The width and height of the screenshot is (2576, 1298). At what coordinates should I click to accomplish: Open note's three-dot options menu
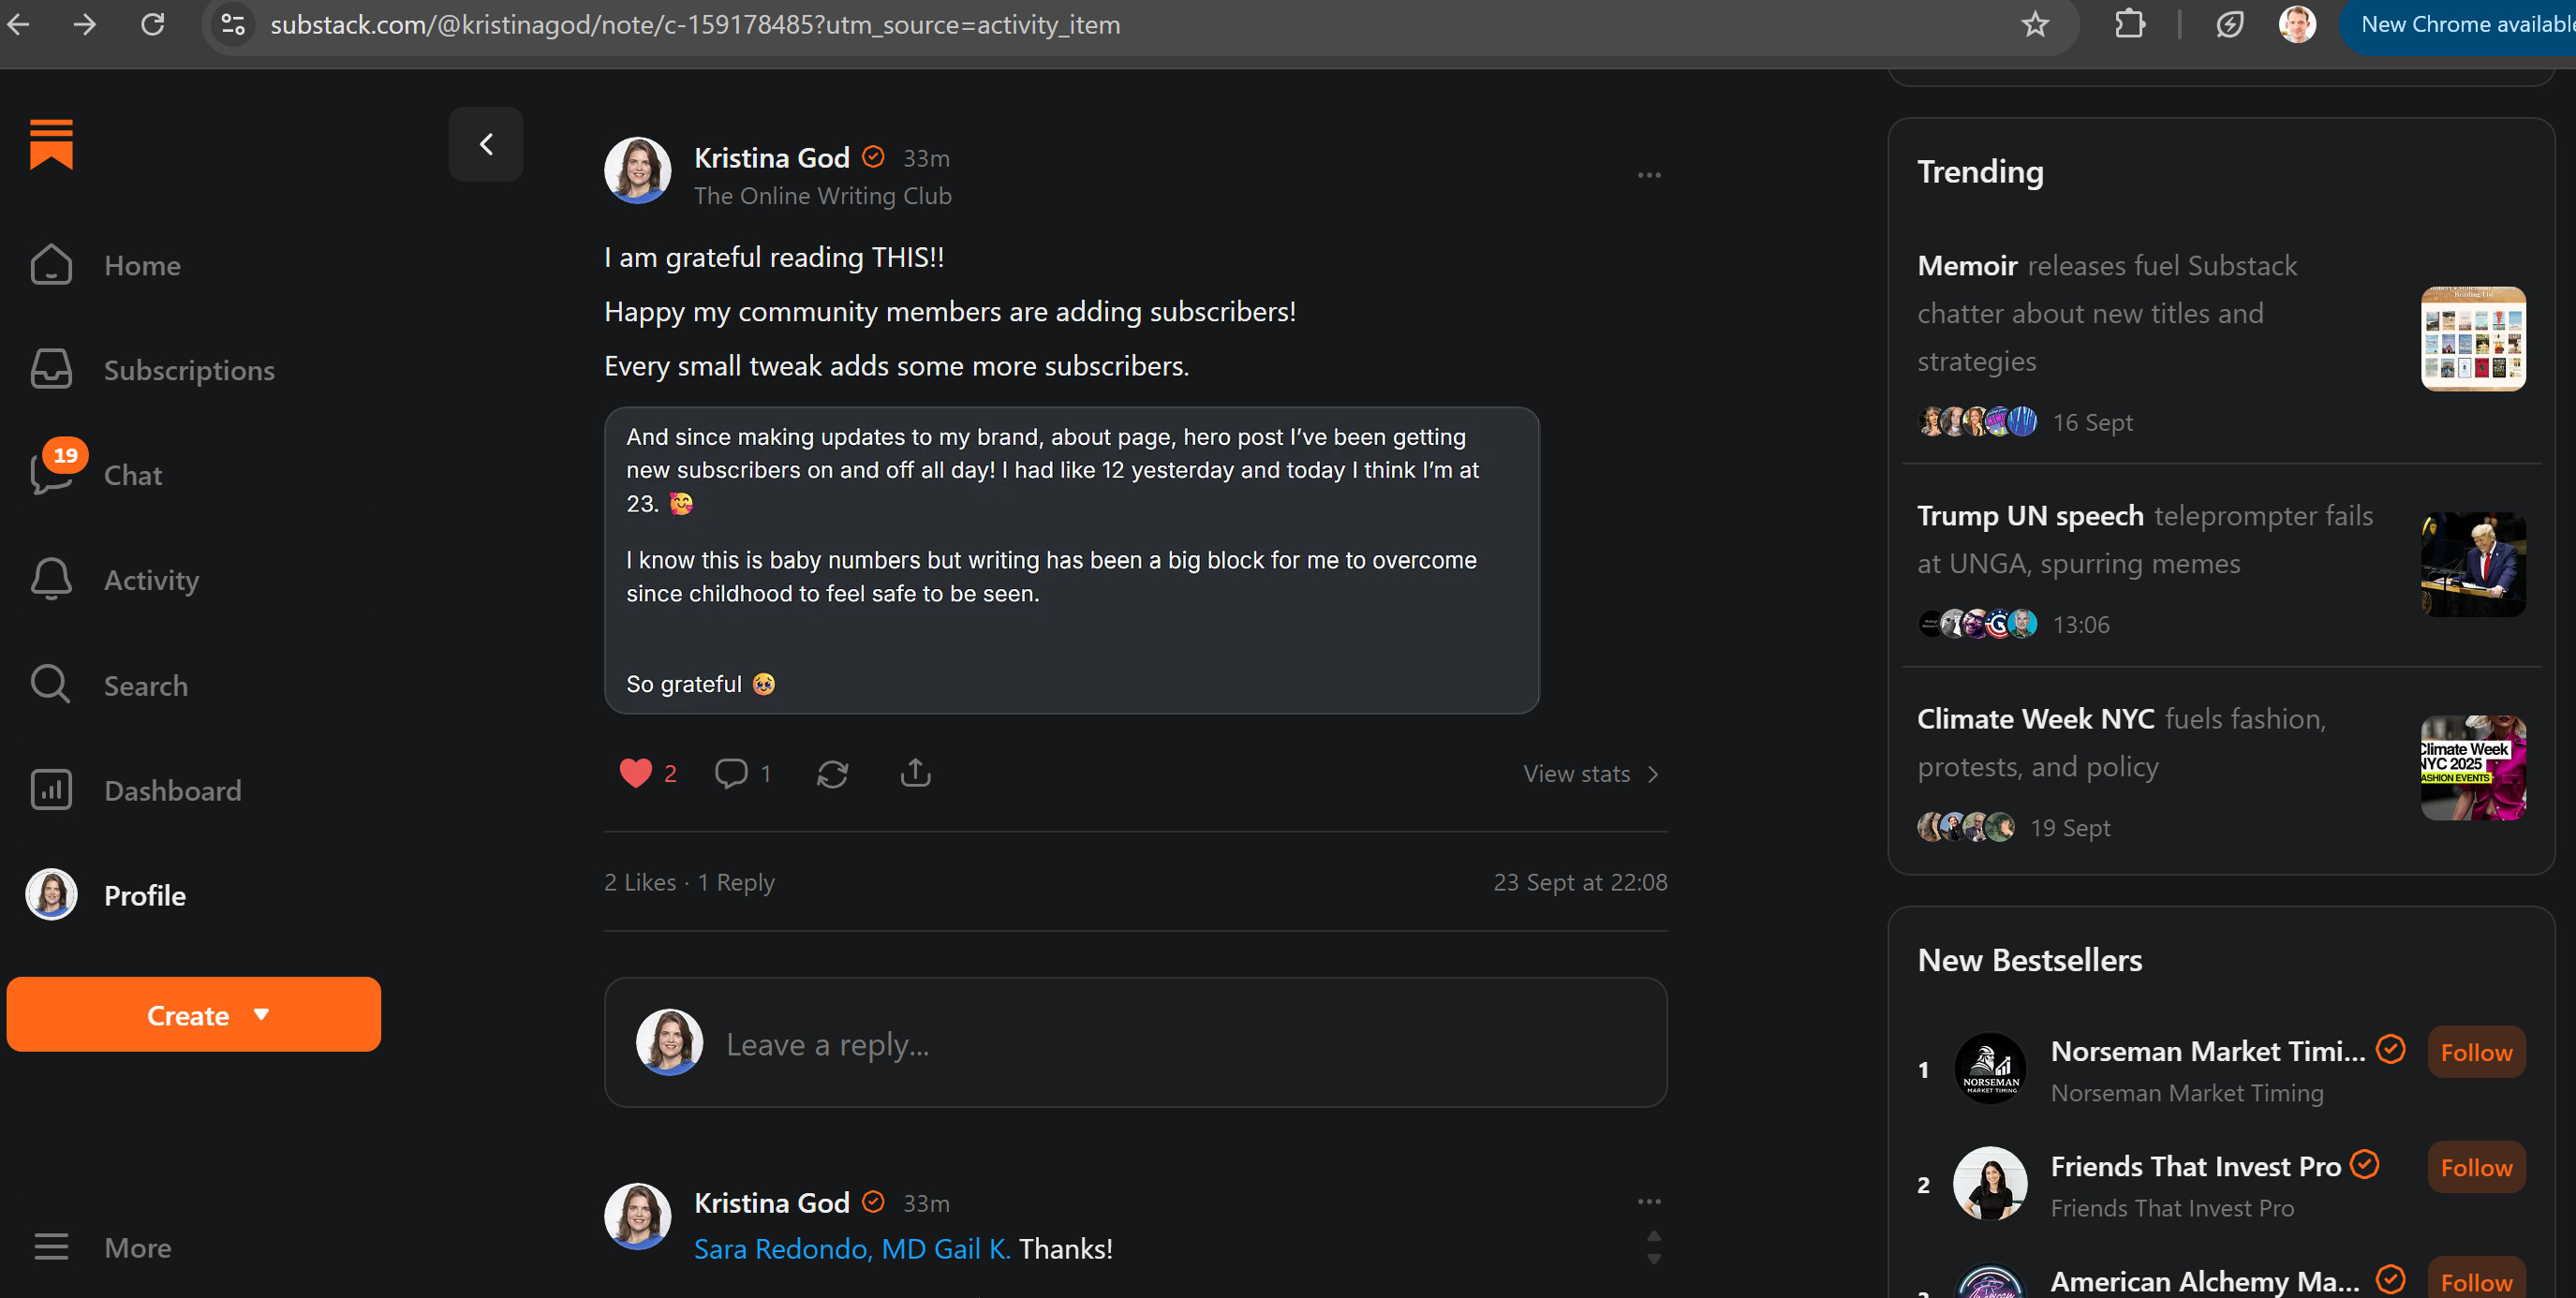(x=1649, y=175)
